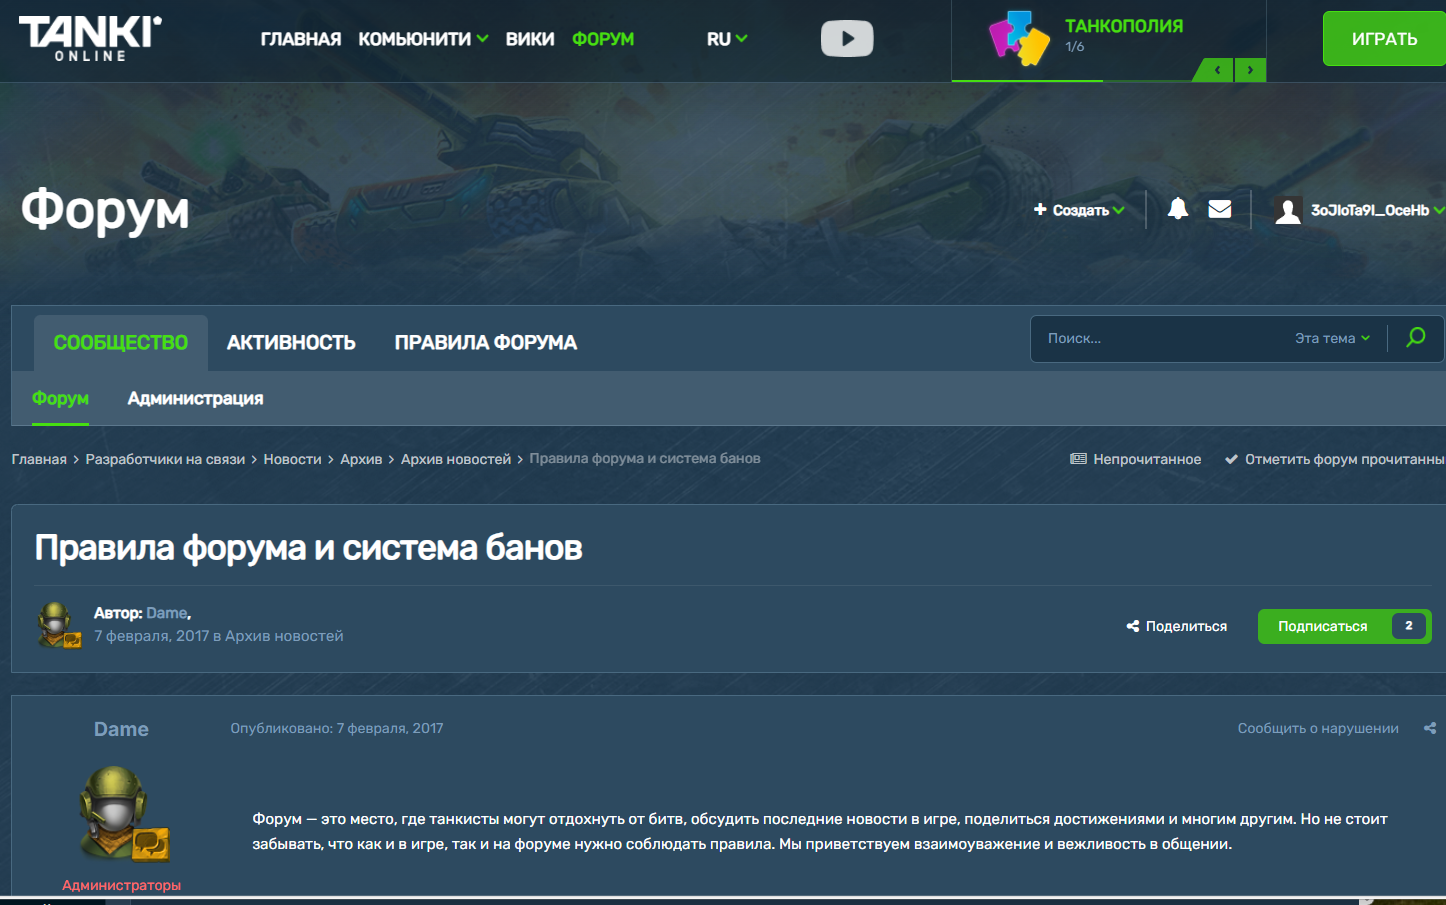
Task: Open the RU language selector
Action: tap(727, 39)
